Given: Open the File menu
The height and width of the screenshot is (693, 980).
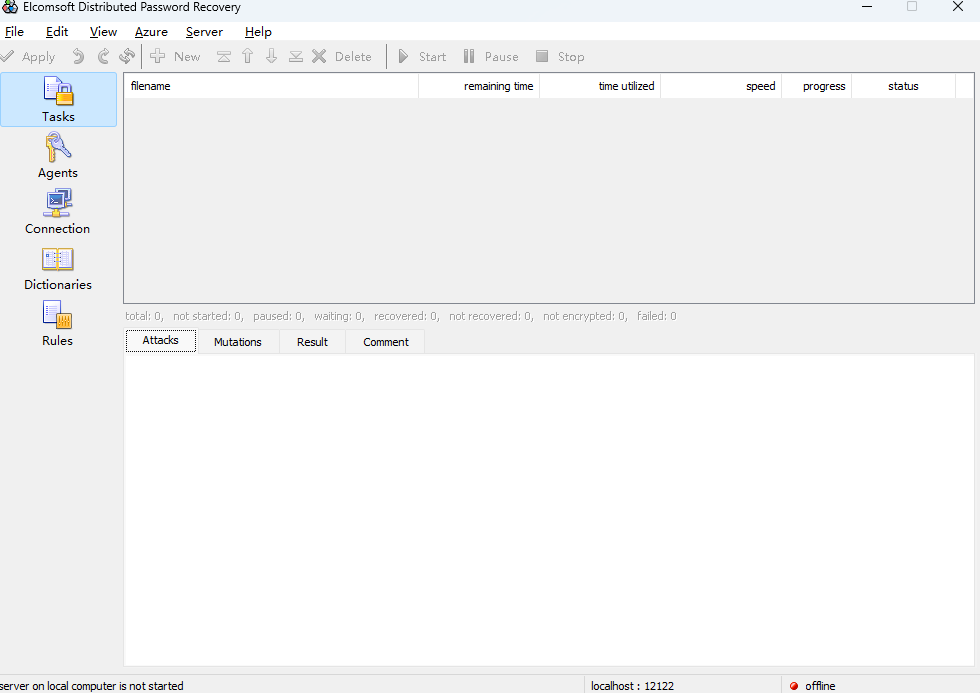Looking at the screenshot, I should (x=14, y=32).
